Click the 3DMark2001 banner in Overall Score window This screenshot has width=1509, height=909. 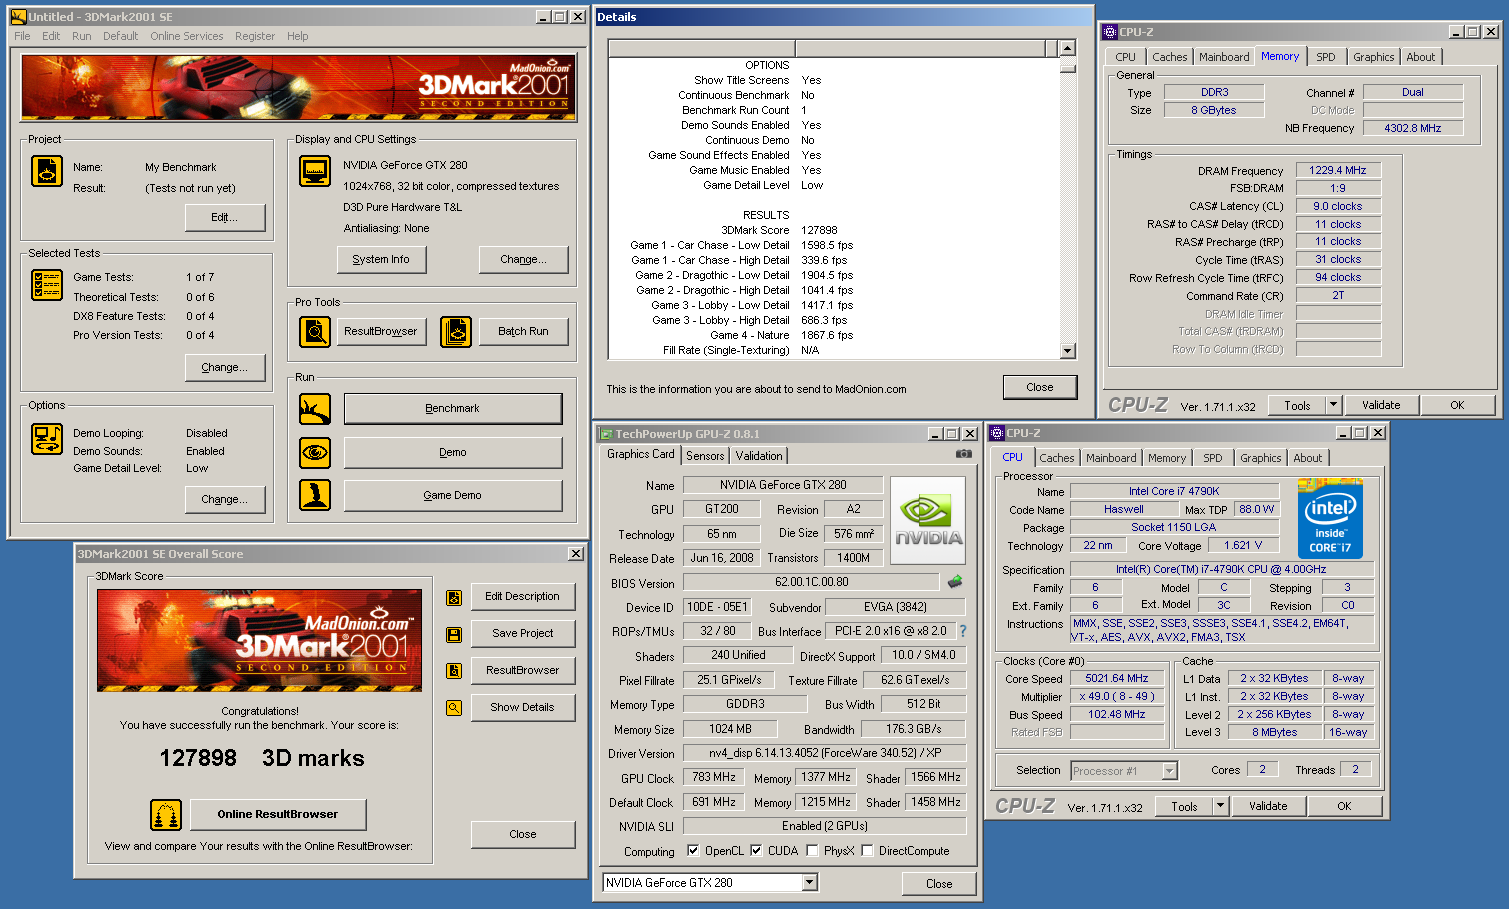click(x=259, y=640)
